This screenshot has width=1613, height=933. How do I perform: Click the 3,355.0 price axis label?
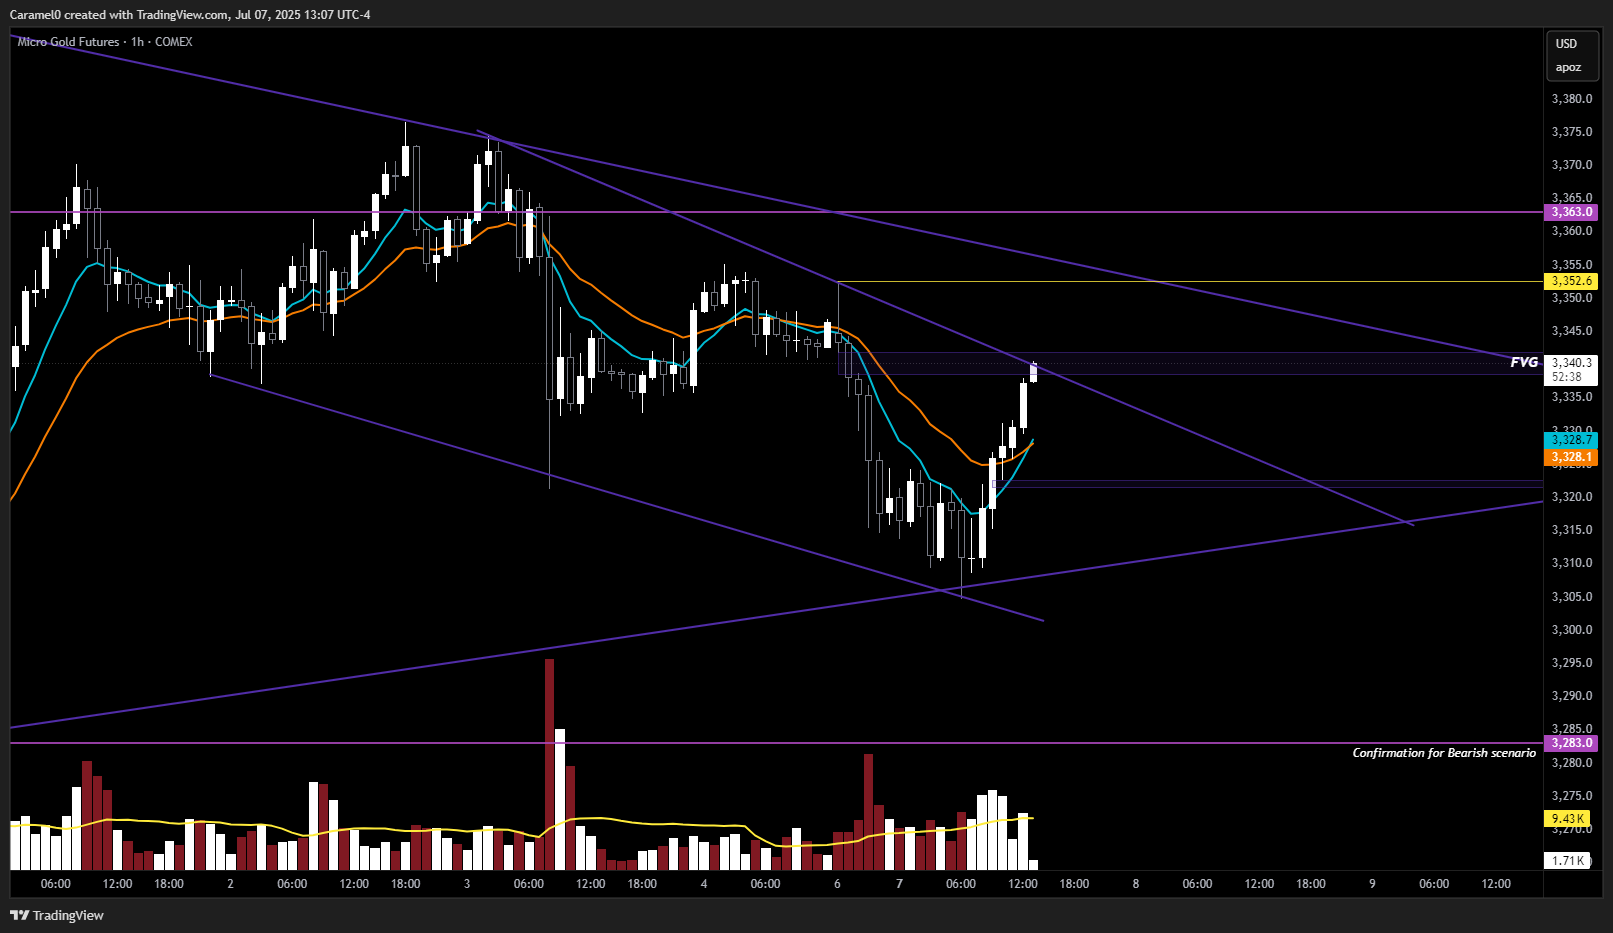[x=1572, y=265]
